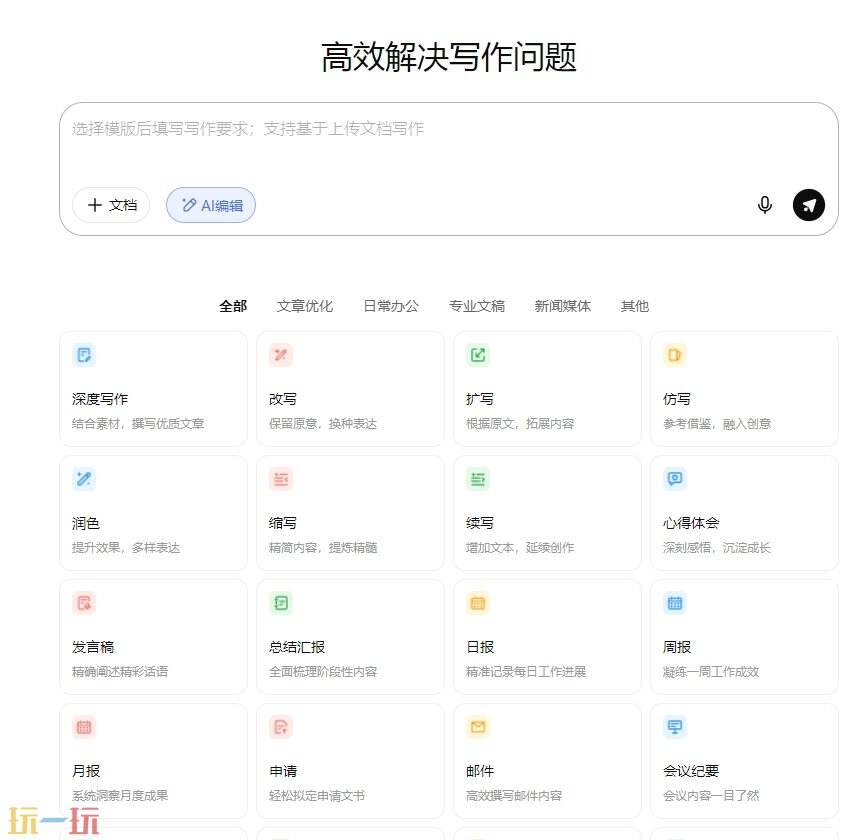
Task: Click the text 增加文本，延续创作
Action: pos(520,548)
